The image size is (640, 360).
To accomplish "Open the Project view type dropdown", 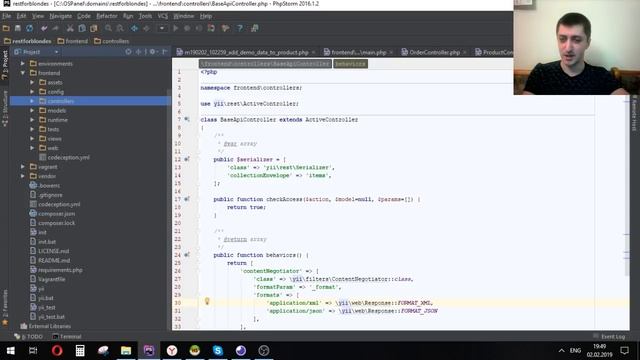I will (56, 52).
